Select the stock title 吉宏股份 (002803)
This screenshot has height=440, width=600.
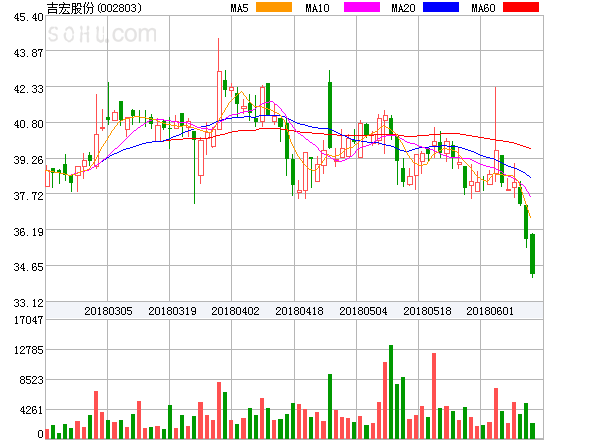(94, 8)
